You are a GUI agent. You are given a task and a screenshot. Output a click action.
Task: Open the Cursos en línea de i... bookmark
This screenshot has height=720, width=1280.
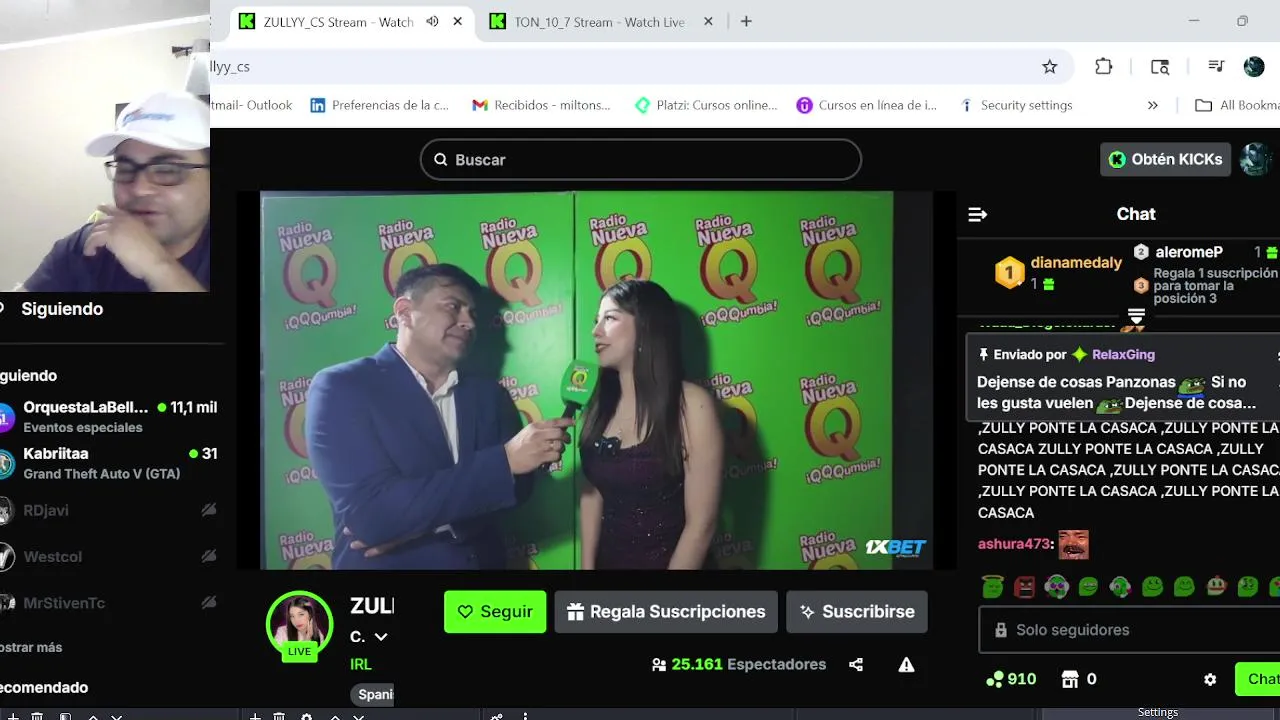coord(867,105)
